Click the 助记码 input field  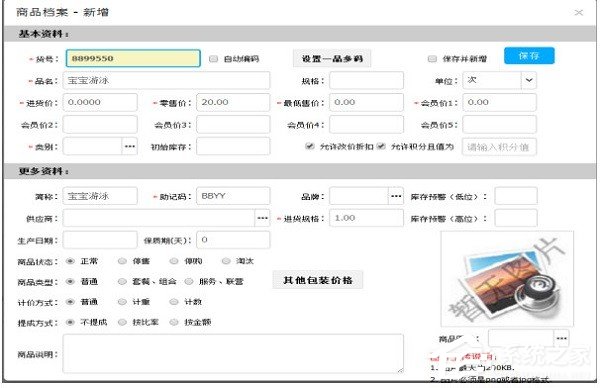pos(233,196)
